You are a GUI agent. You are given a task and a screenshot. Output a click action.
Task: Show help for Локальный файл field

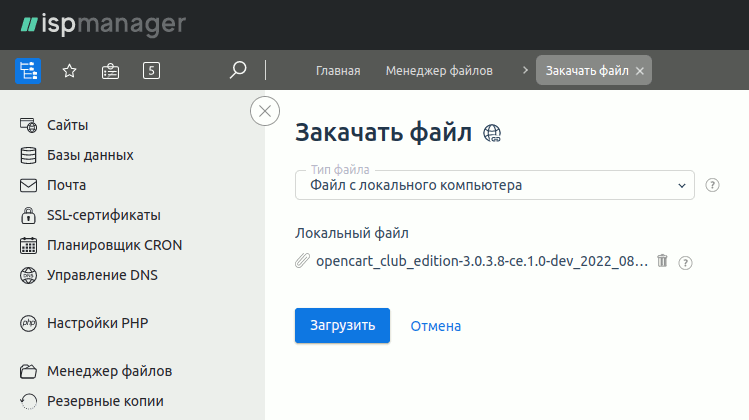pyautogui.click(x=685, y=262)
